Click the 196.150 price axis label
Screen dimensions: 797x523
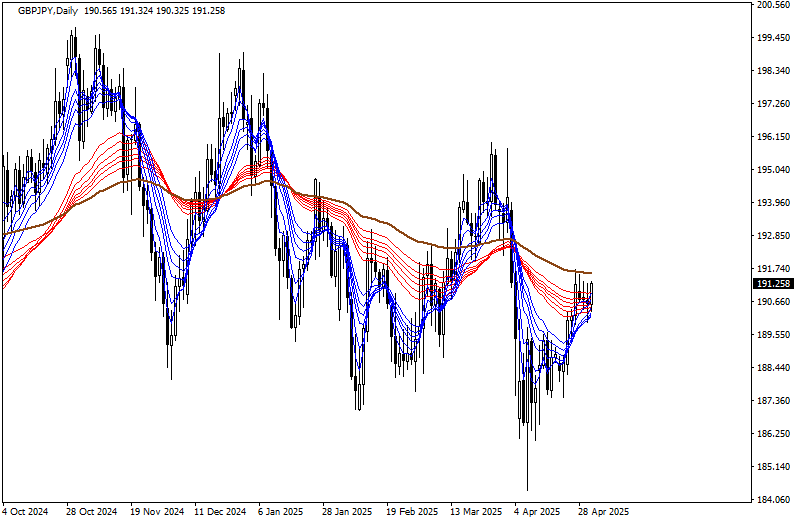[773, 137]
